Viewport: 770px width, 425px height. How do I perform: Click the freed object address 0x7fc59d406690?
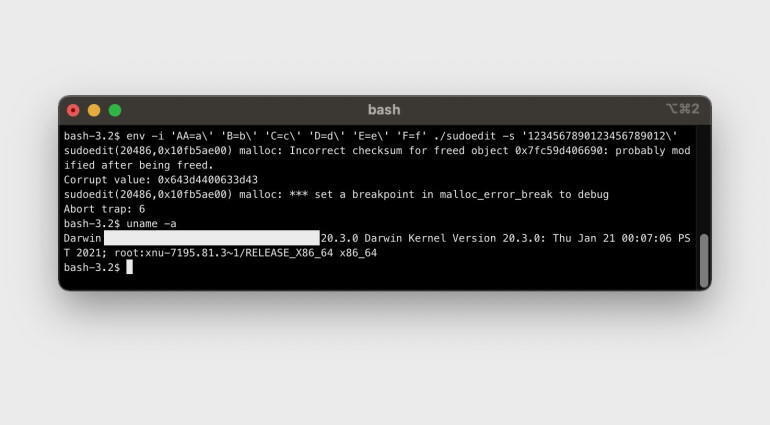pos(559,150)
